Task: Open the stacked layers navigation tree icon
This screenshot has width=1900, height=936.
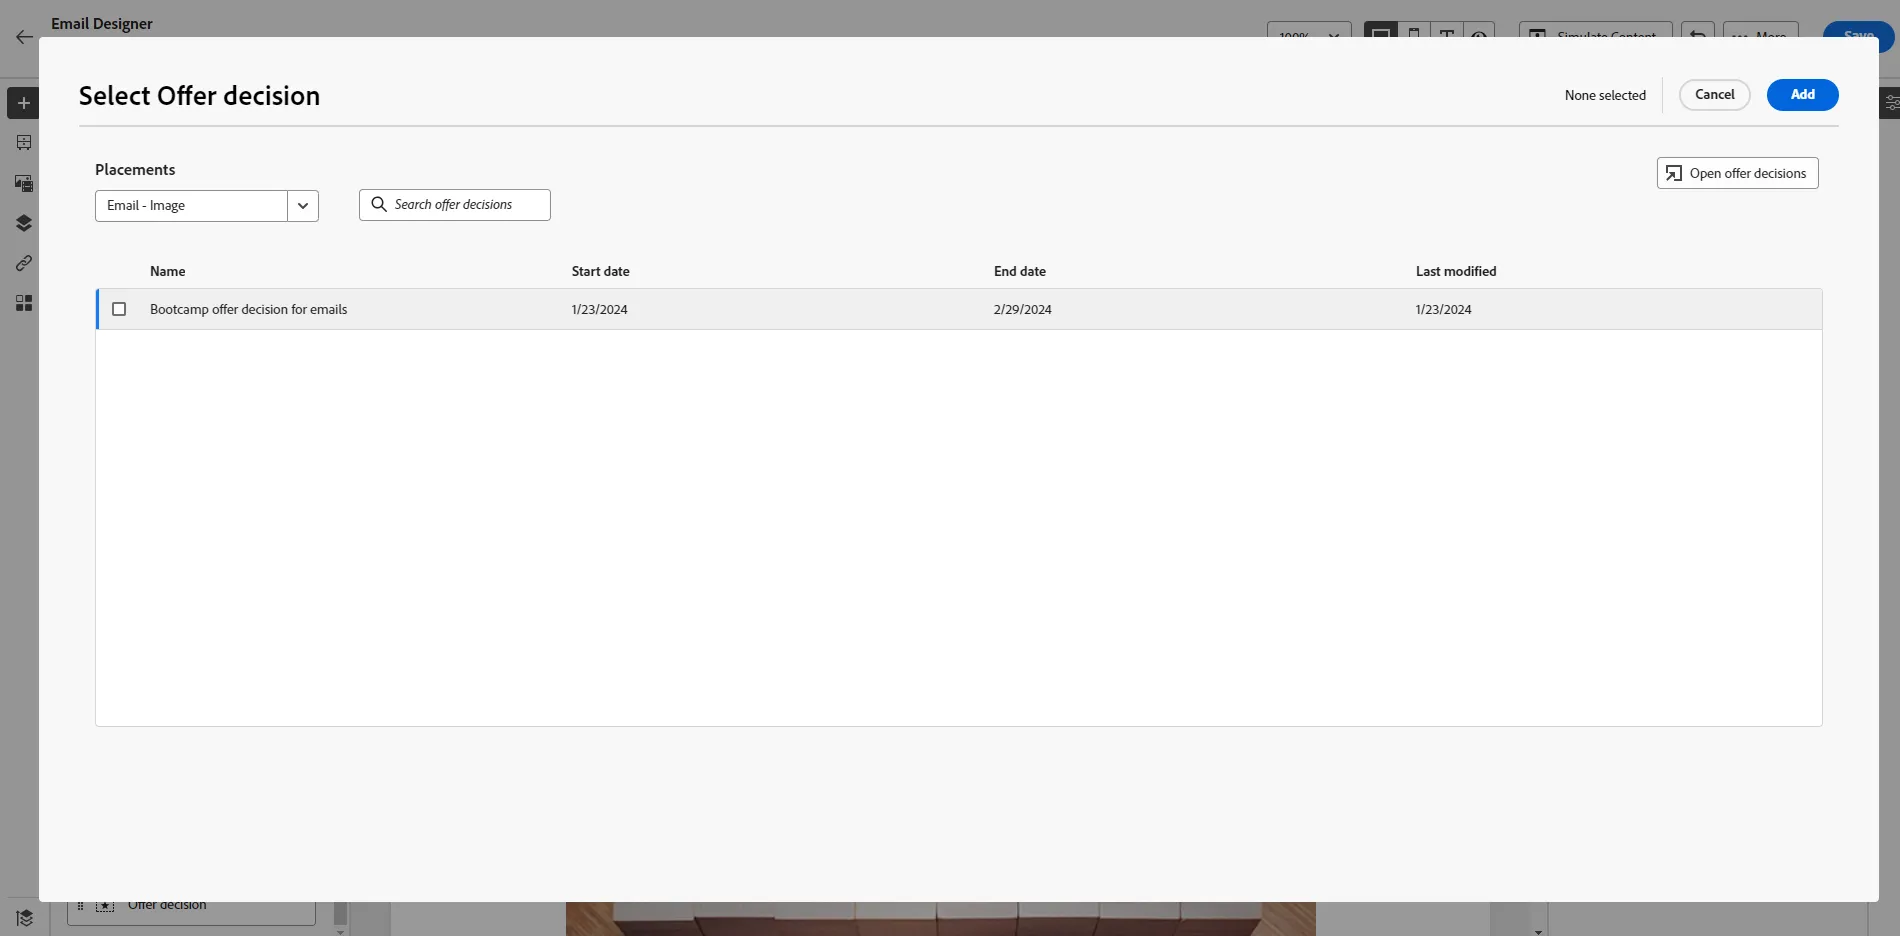Action: [x=24, y=223]
